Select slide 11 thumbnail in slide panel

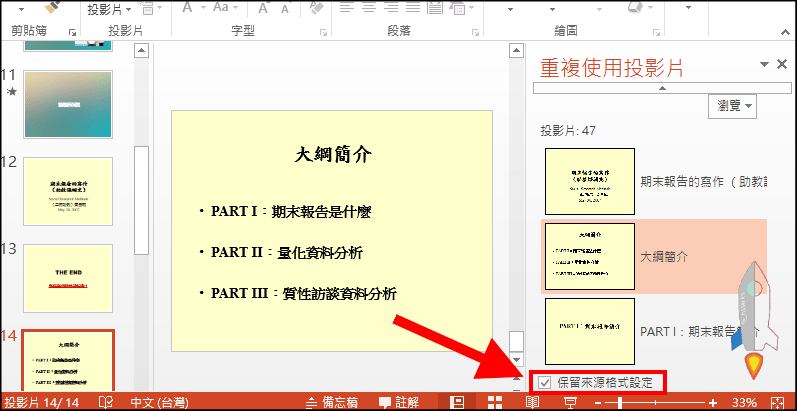[x=68, y=104]
